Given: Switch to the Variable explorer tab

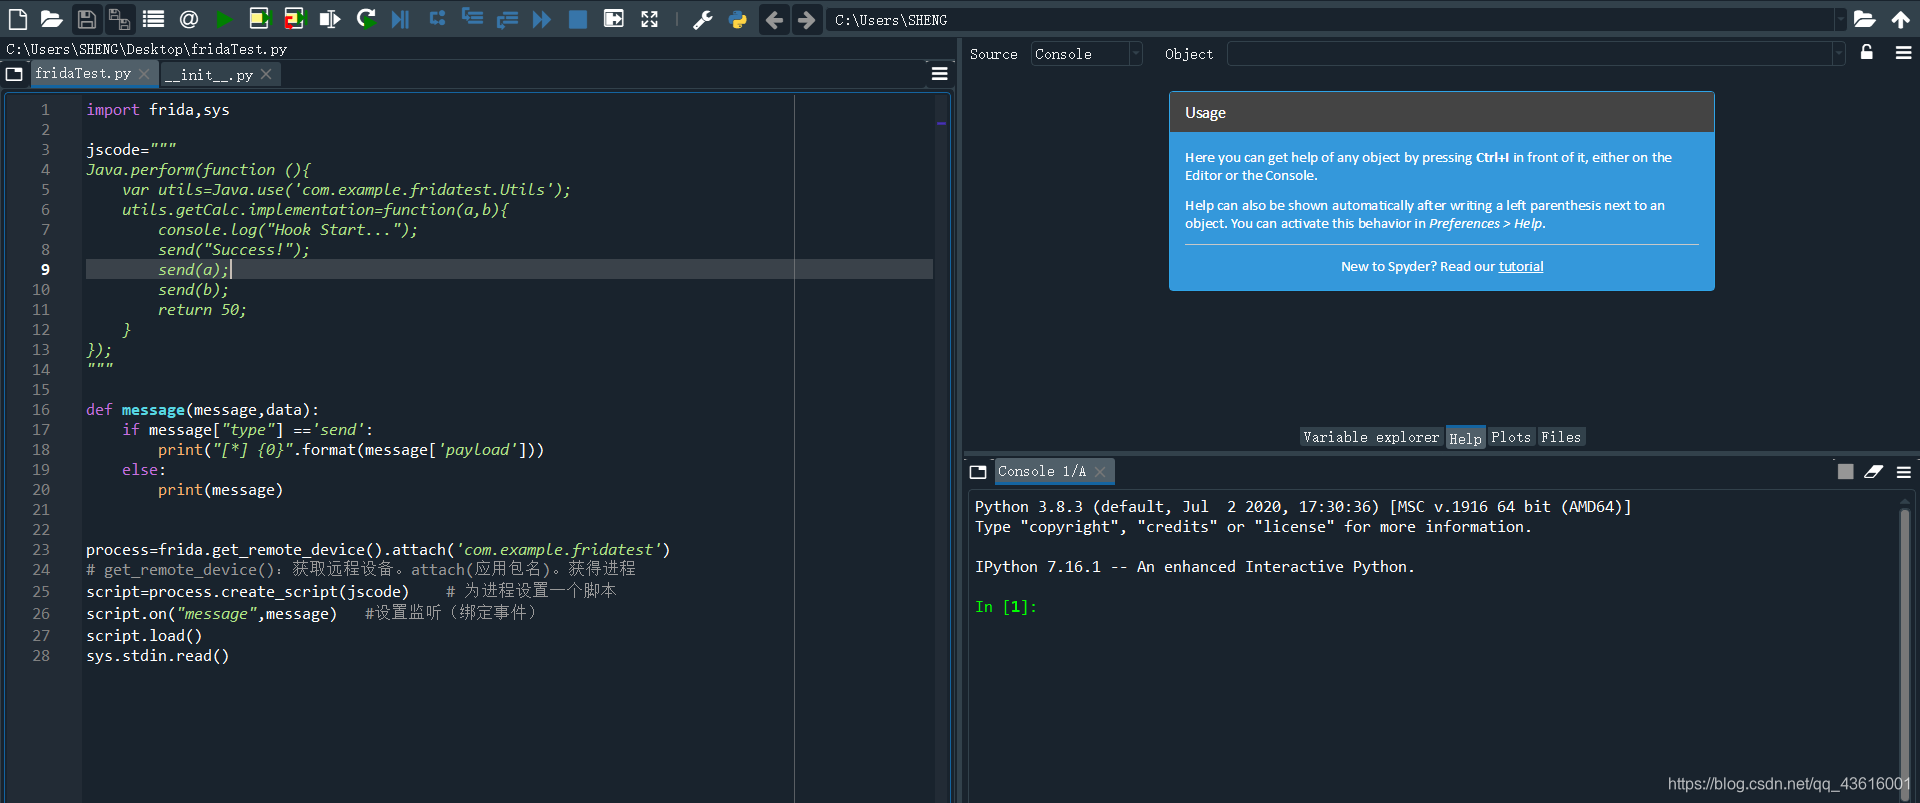Looking at the screenshot, I should click(1371, 437).
